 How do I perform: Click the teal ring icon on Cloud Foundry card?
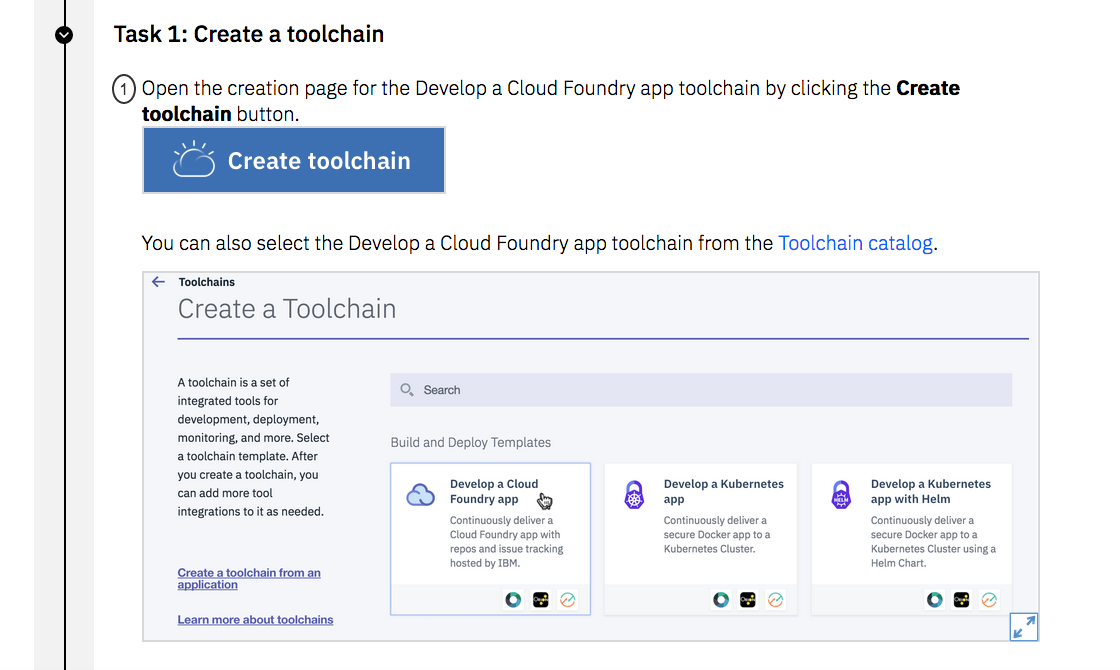click(513, 600)
